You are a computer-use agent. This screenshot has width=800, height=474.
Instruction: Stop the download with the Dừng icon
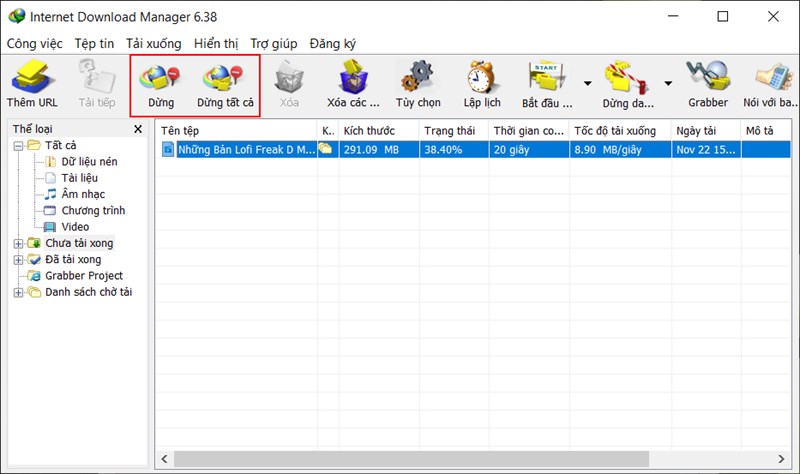point(160,78)
